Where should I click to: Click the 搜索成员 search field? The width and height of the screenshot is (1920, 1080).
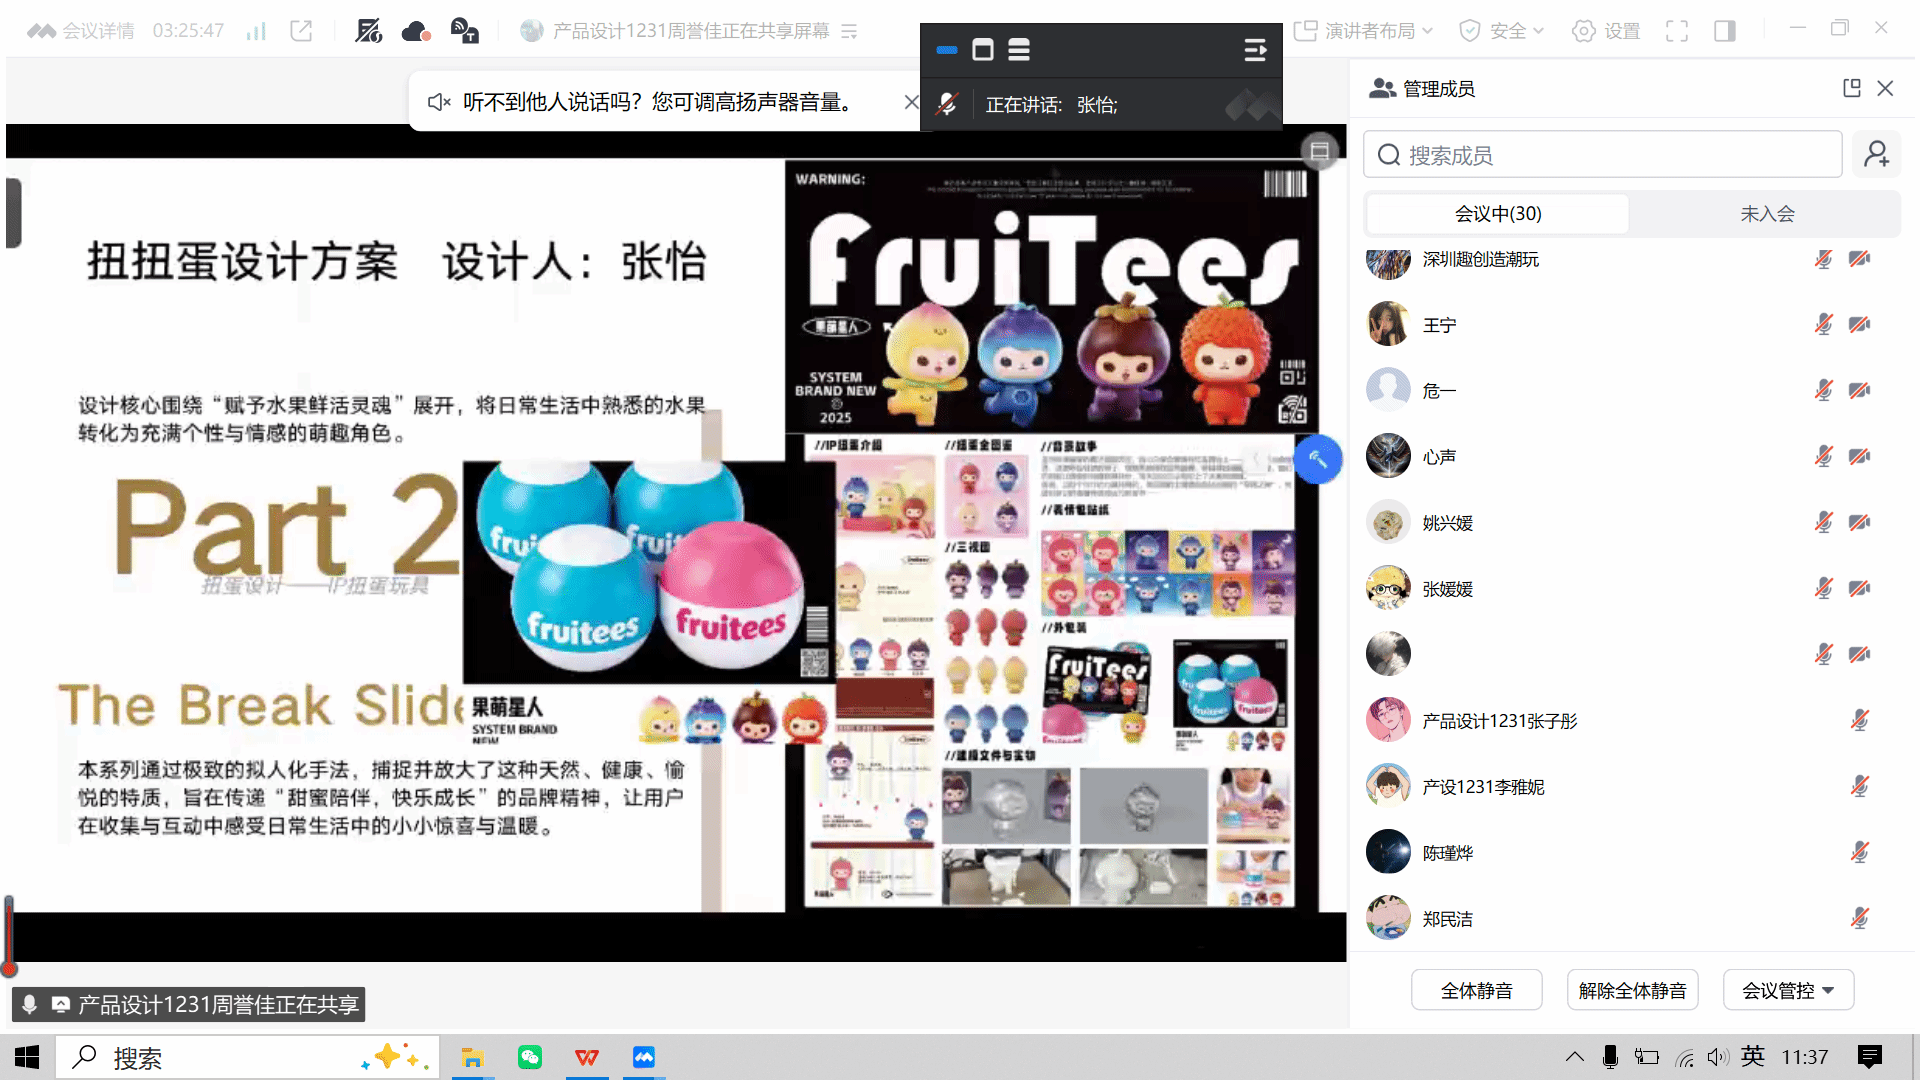click(x=1602, y=155)
